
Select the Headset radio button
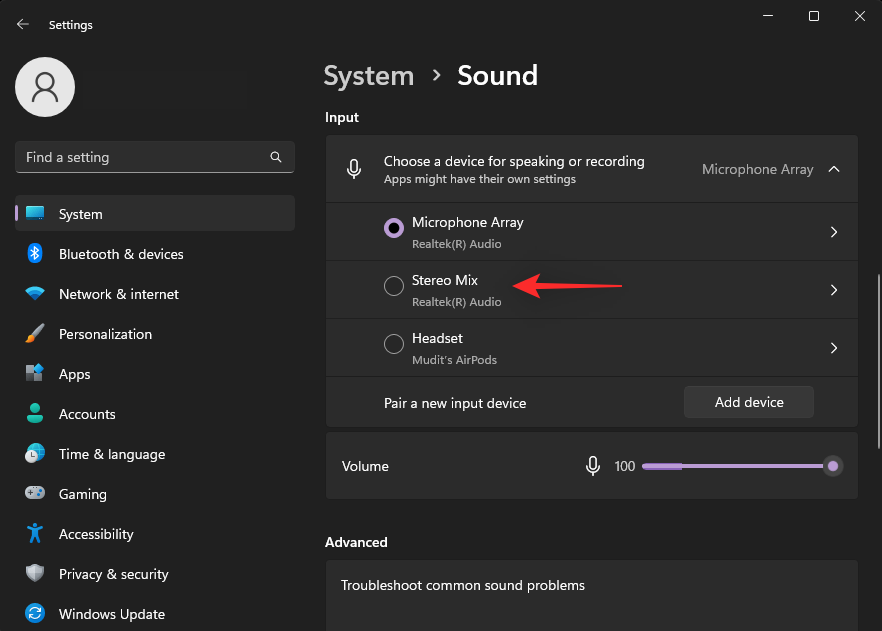pos(394,345)
